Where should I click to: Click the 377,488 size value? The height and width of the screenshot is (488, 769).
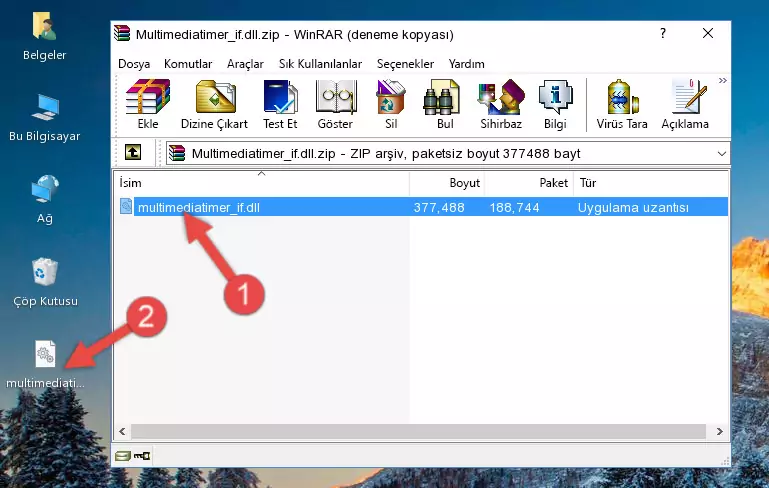(x=439, y=207)
